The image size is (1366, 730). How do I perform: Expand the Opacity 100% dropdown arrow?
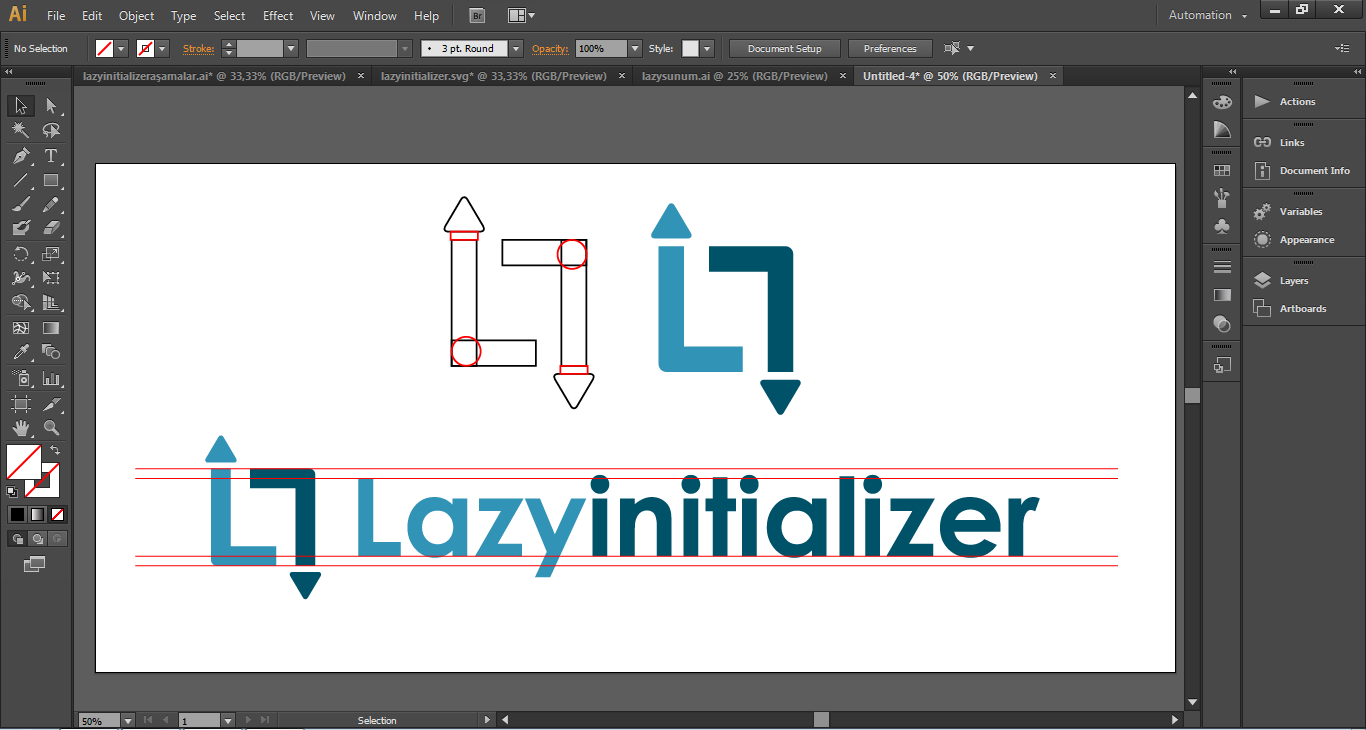click(634, 48)
